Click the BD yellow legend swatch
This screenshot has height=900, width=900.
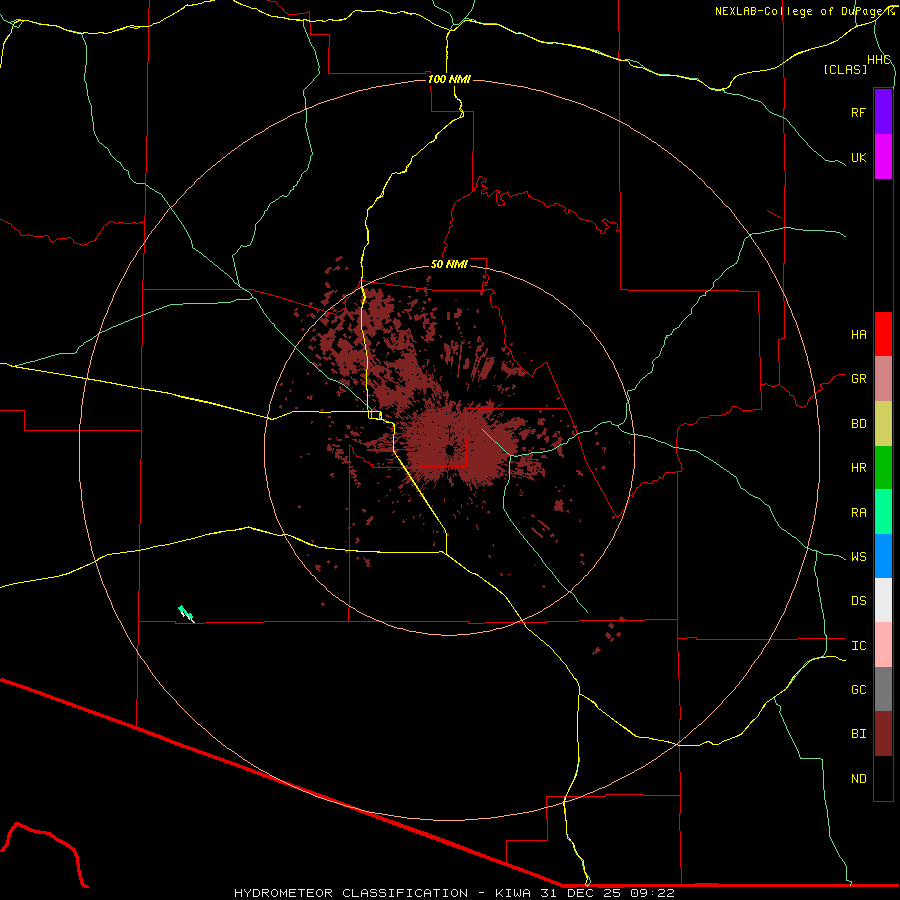(883, 424)
